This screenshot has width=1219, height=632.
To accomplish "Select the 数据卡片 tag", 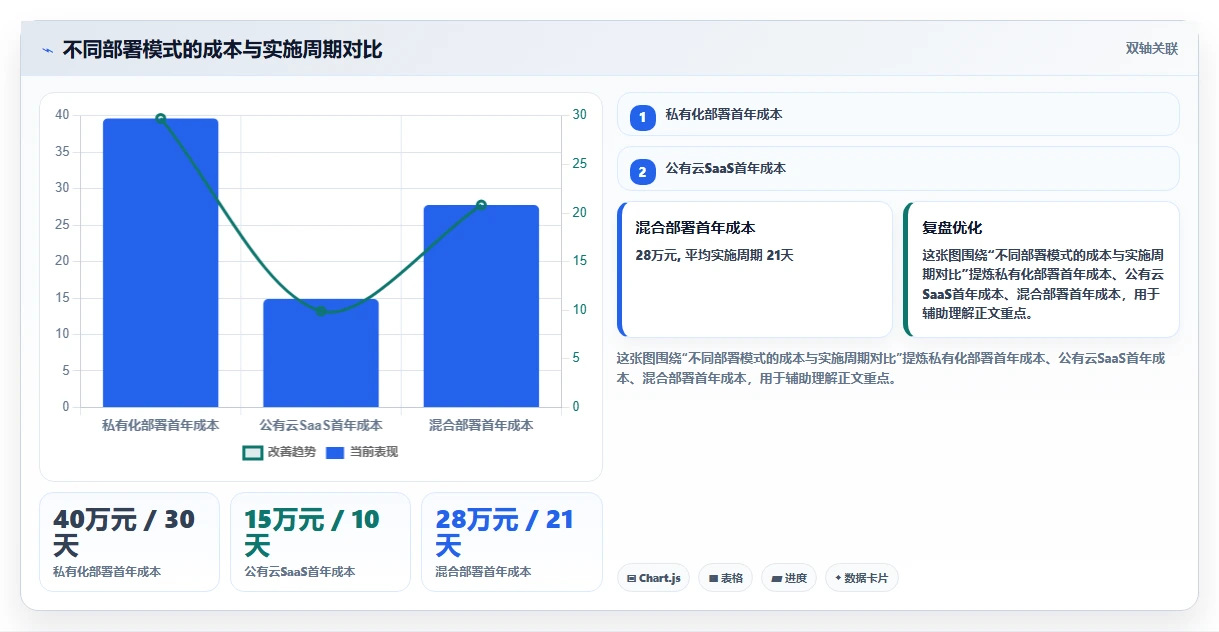I will (861, 578).
